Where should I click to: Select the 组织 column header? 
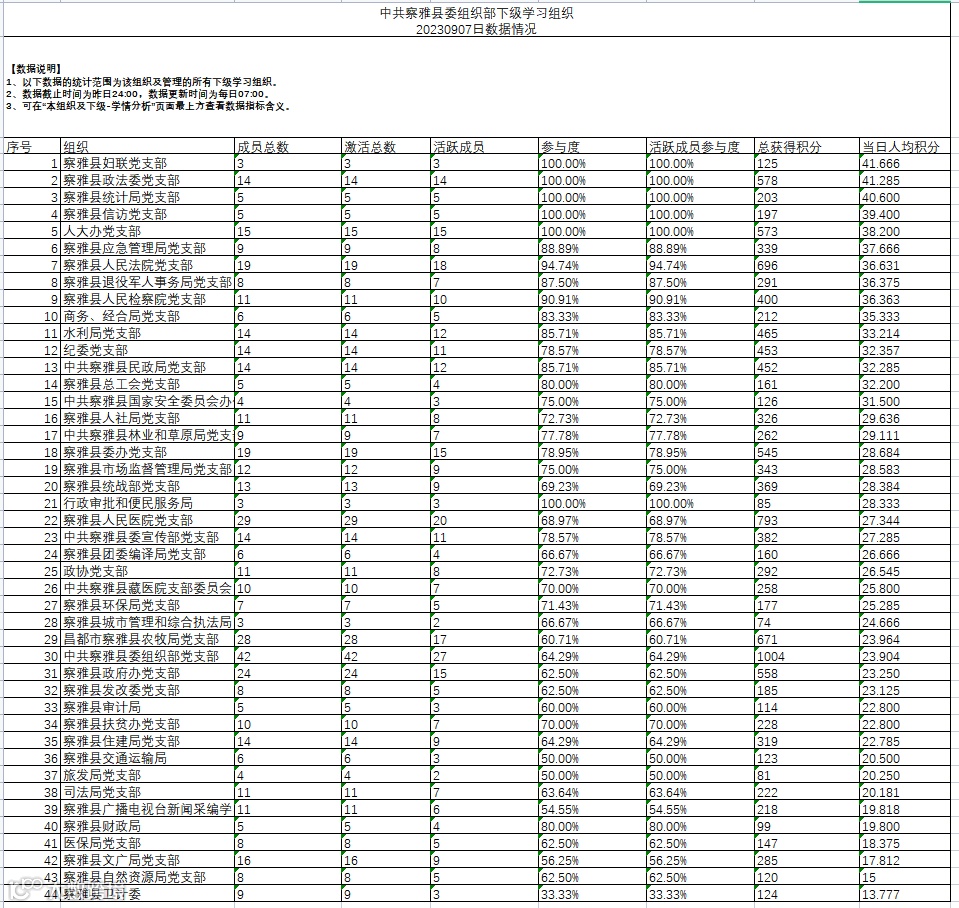pyautogui.click(x=147, y=147)
